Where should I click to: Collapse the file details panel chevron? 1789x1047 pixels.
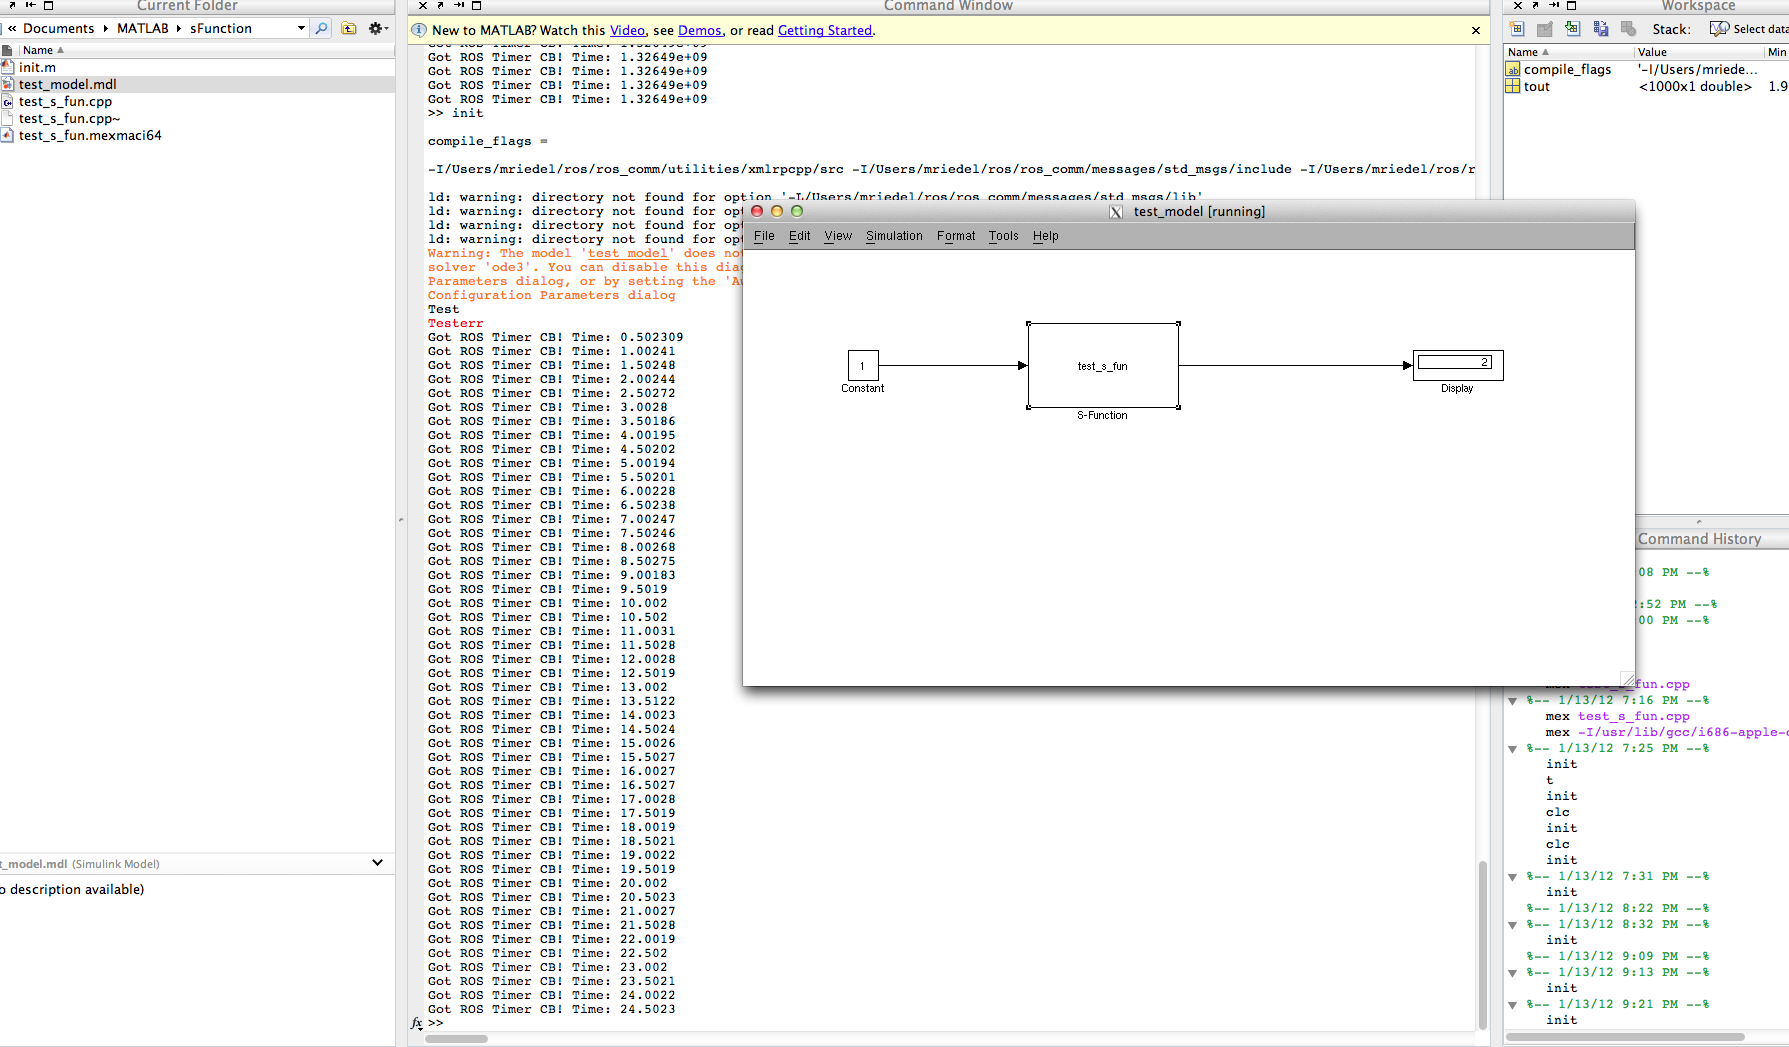(x=377, y=862)
